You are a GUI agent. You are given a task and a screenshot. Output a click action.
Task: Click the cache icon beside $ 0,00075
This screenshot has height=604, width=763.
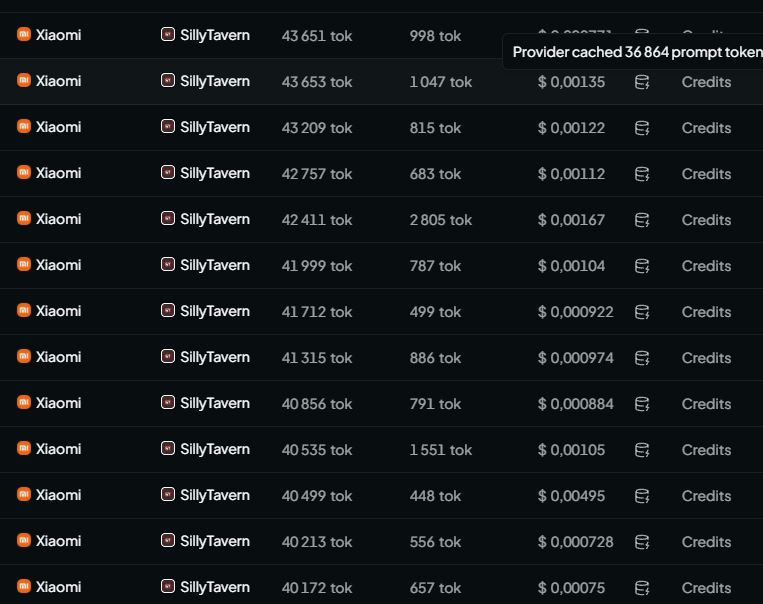[x=642, y=588]
